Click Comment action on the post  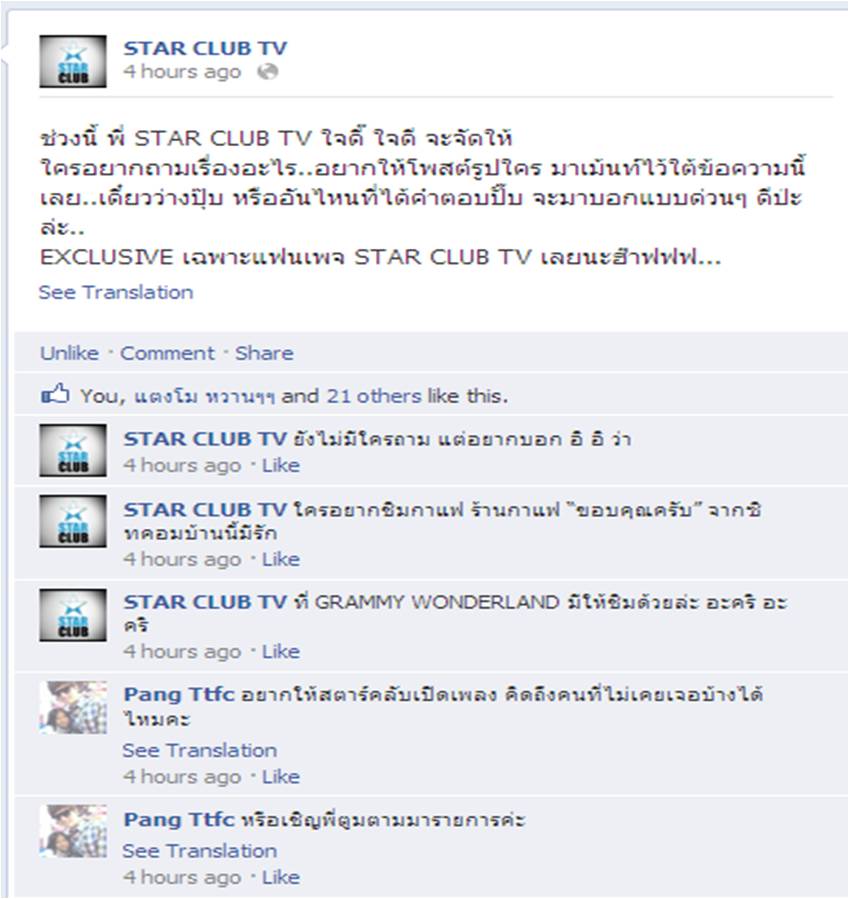(167, 353)
